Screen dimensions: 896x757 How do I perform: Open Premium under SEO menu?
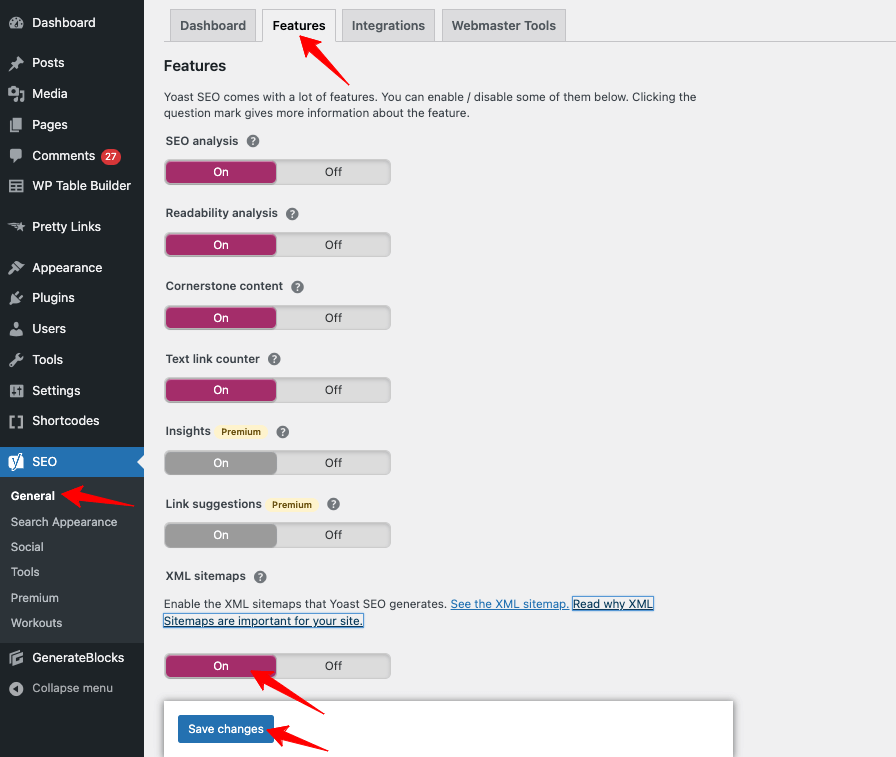tap(35, 598)
